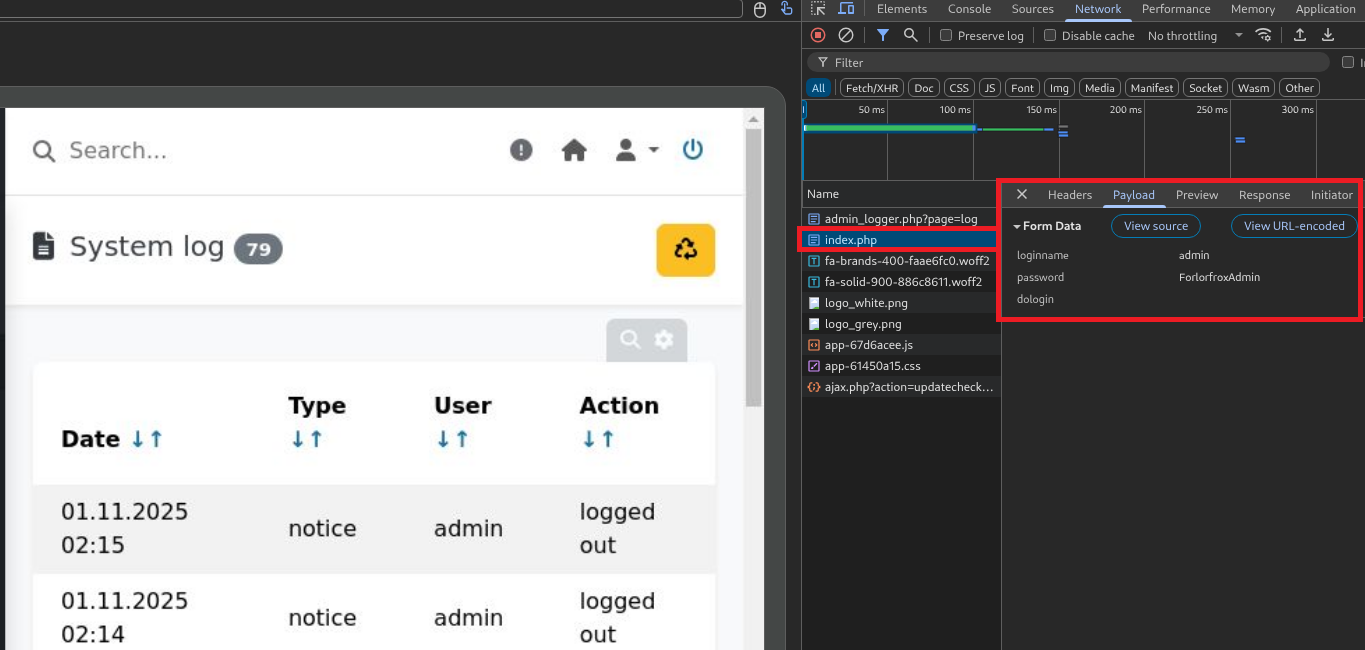Collapse the Form Data section

pos(1047,226)
